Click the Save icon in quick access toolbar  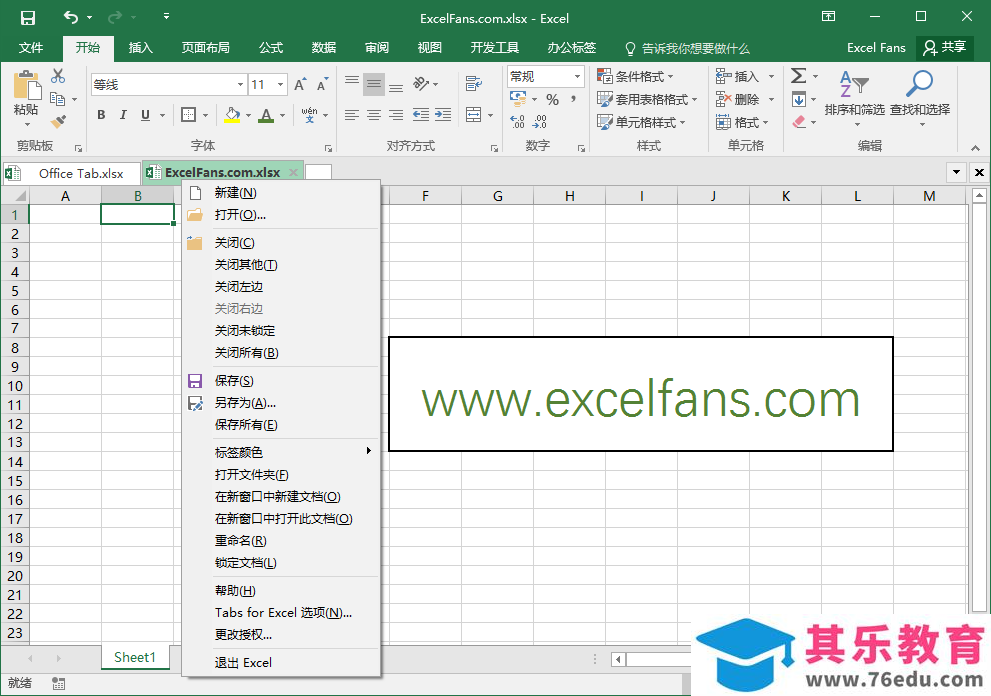click(28, 18)
